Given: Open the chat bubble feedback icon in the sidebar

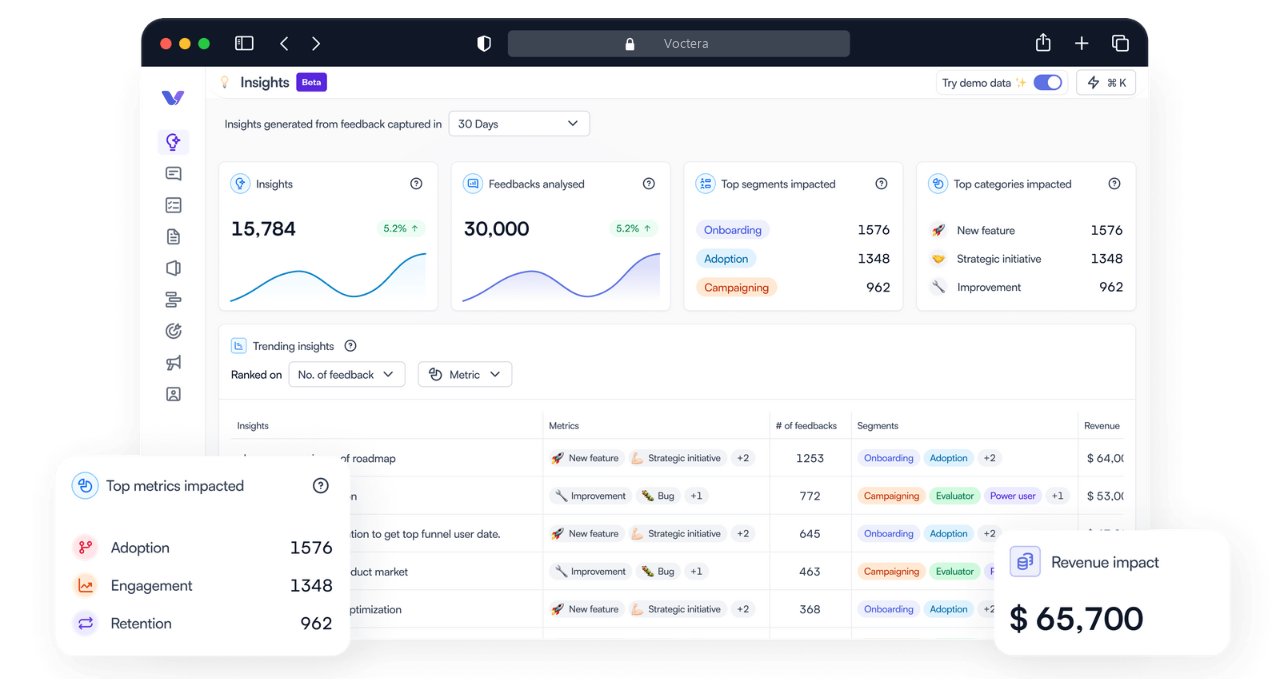Looking at the screenshot, I should [173, 173].
